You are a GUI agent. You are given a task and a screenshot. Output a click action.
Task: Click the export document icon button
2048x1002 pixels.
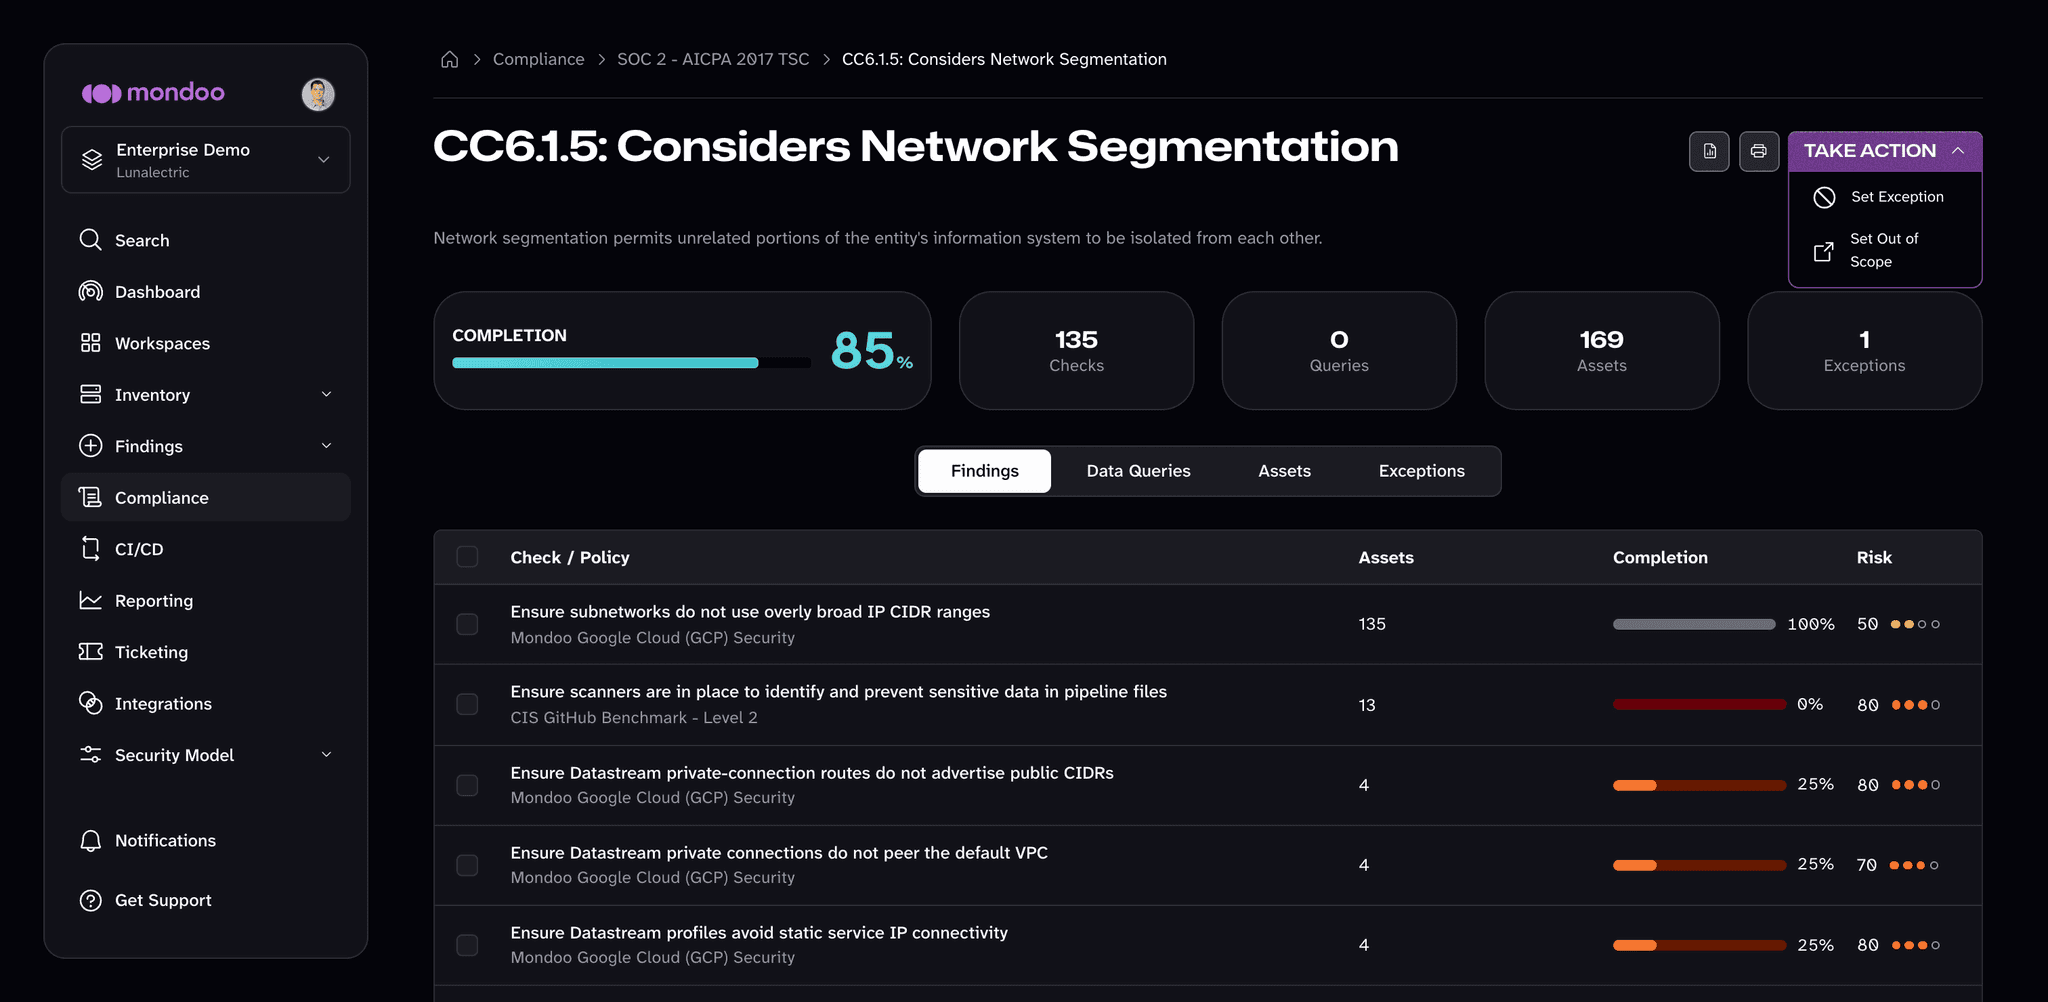tap(1709, 151)
